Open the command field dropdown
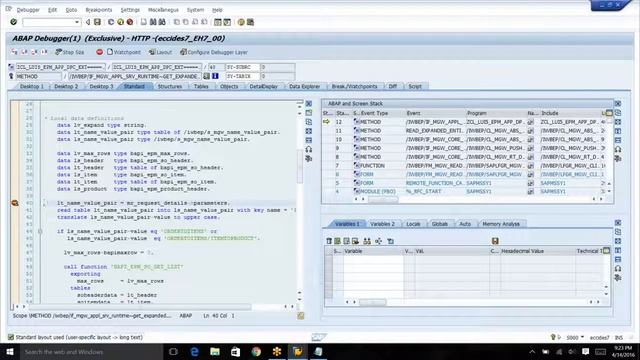The width and height of the screenshot is (640, 360). point(77,22)
